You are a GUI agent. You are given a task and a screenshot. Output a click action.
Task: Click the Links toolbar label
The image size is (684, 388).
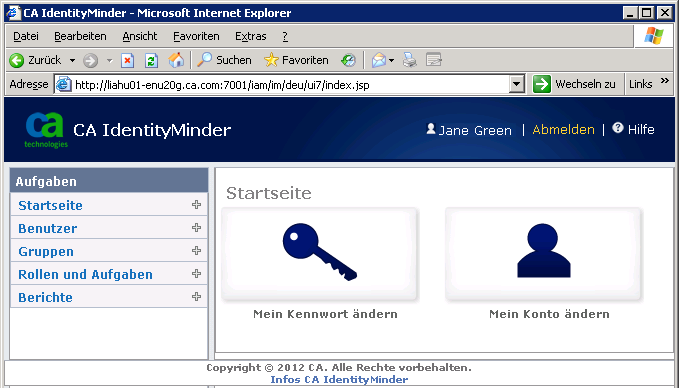pyautogui.click(x=640, y=84)
